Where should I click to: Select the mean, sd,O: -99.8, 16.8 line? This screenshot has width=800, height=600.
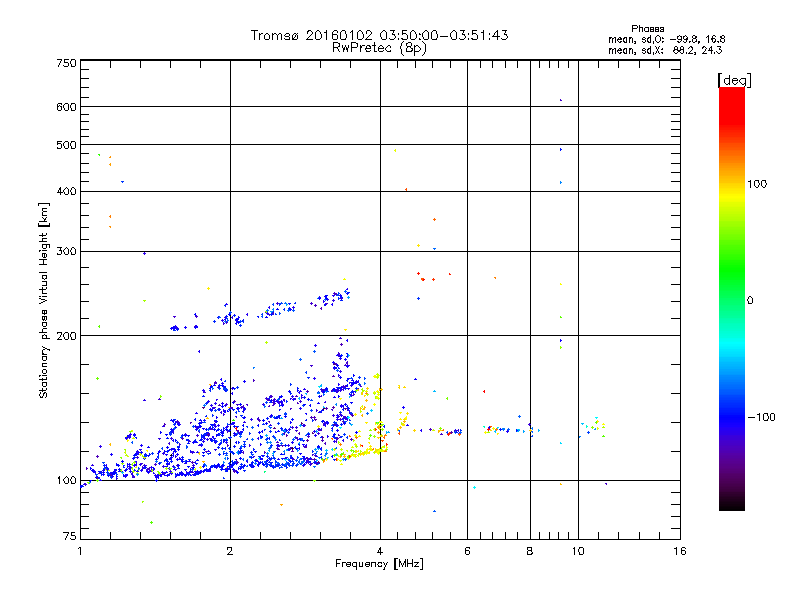click(x=666, y=39)
